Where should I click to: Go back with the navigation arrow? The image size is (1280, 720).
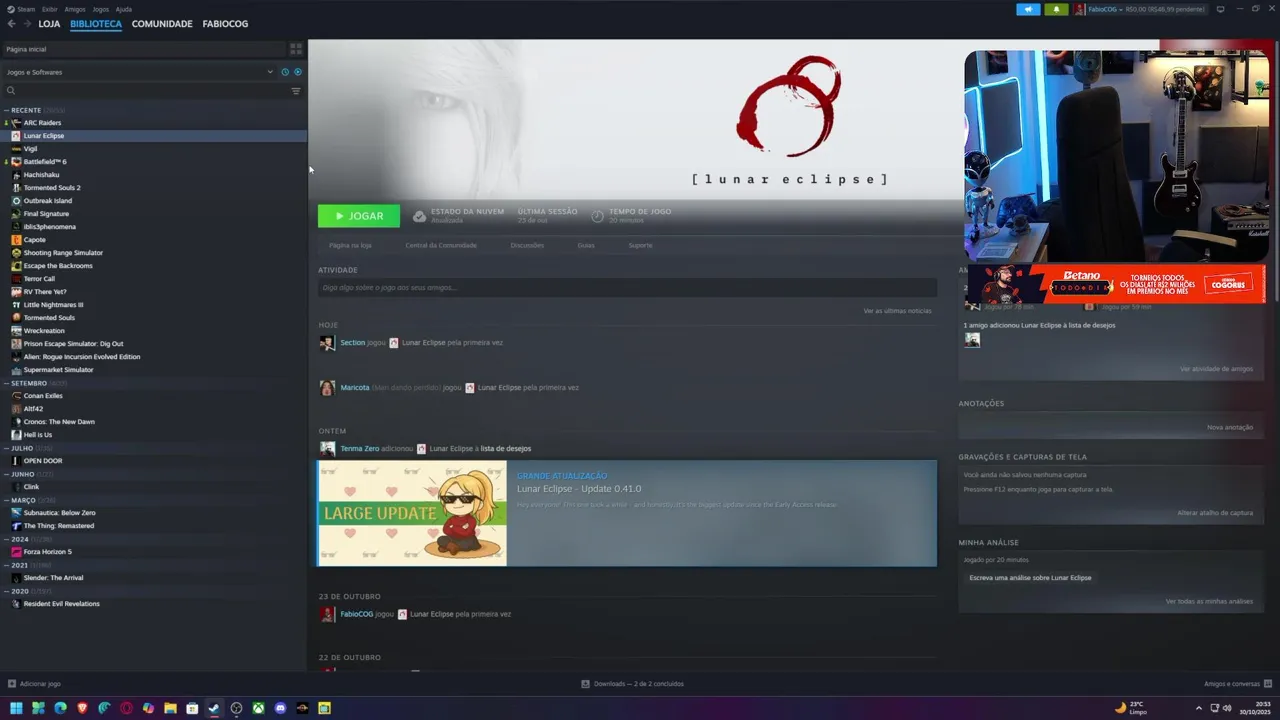point(12,23)
